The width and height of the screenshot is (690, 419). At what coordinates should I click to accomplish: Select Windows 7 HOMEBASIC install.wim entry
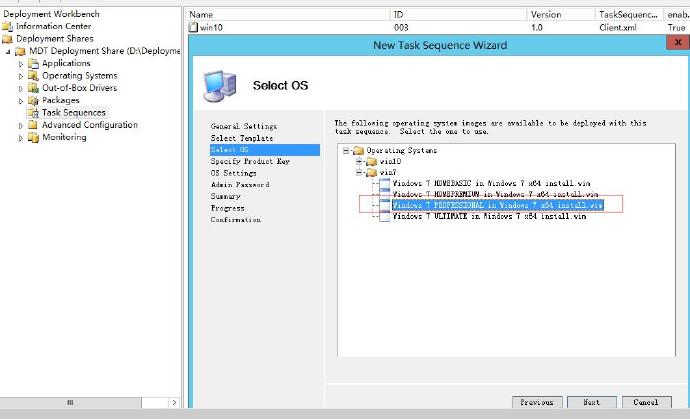(491, 184)
